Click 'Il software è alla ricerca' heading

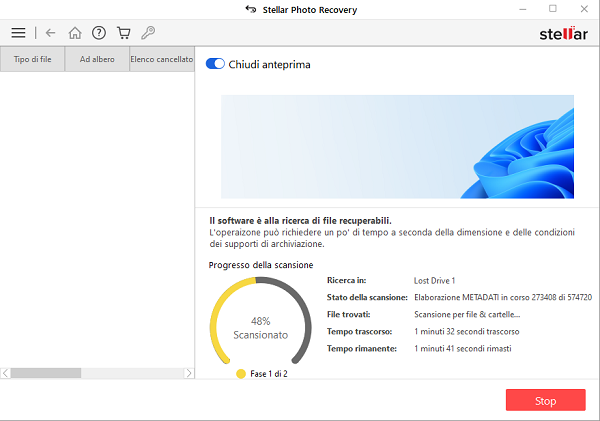coord(300,221)
